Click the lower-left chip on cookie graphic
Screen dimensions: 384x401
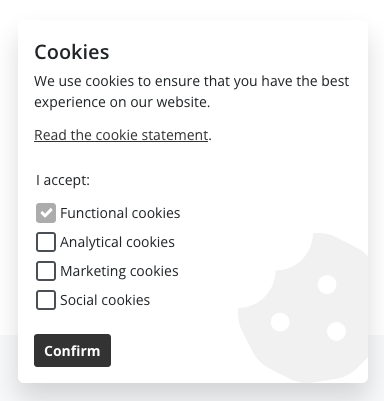(x=280, y=322)
